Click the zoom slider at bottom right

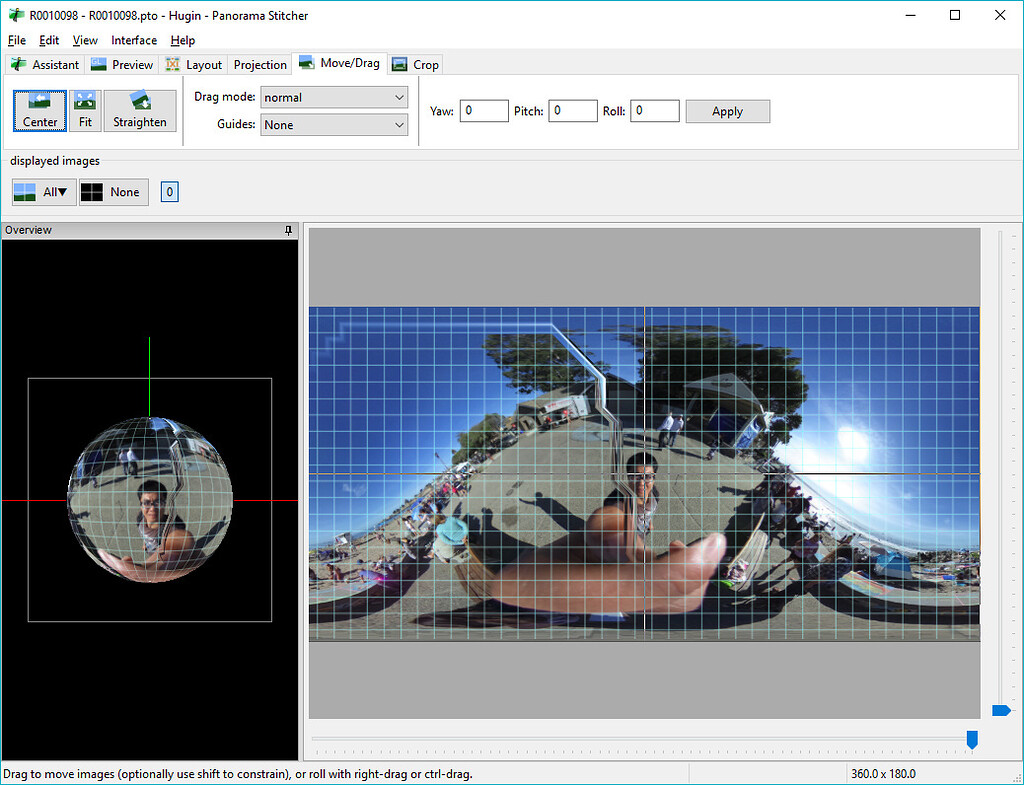pos(1002,710)
